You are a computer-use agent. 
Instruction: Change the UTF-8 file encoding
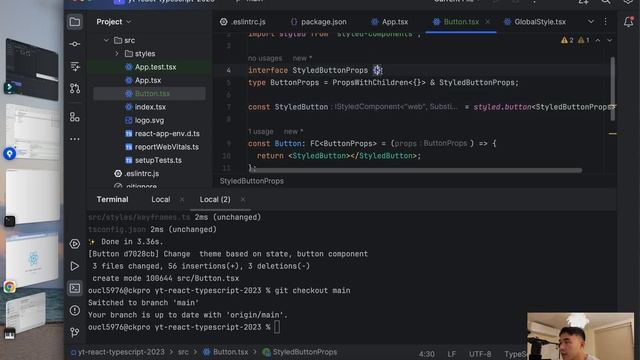tap(480, 354)
